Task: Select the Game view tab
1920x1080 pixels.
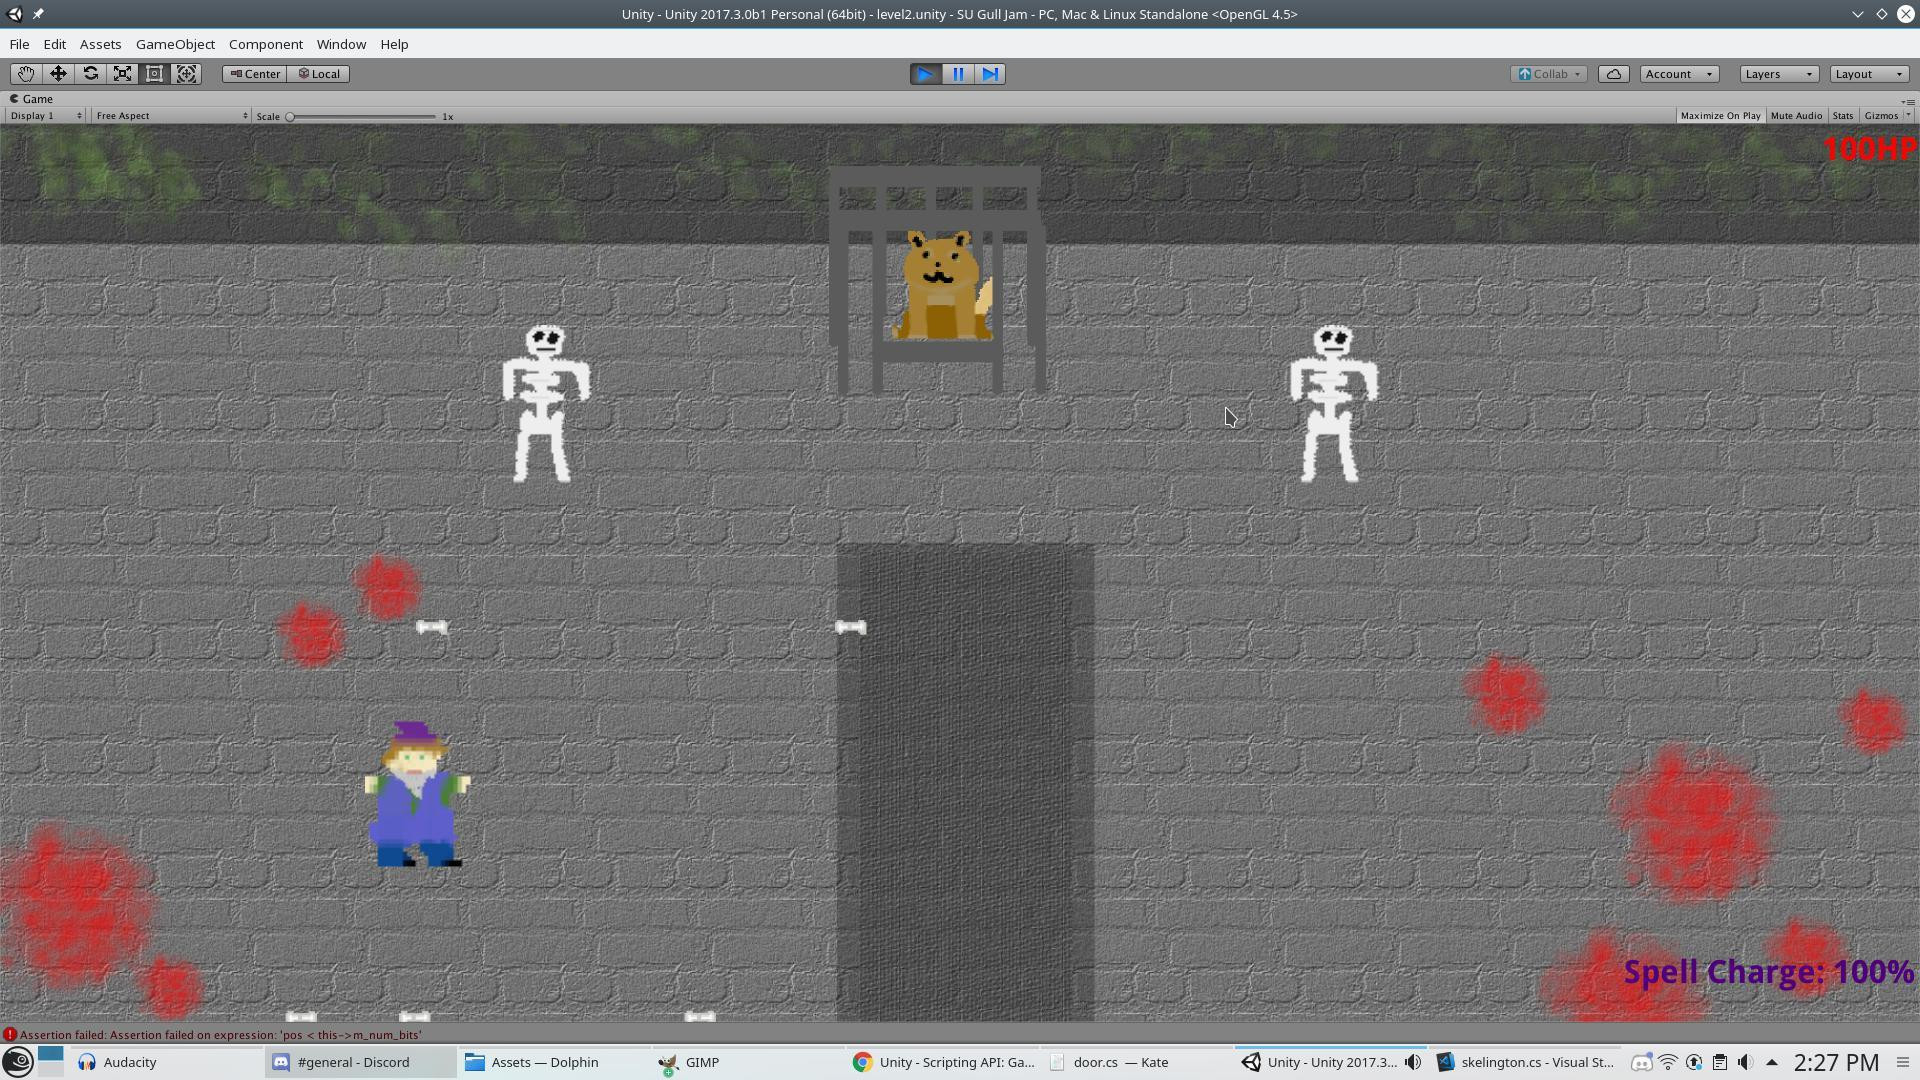Action: pos(32,99)
